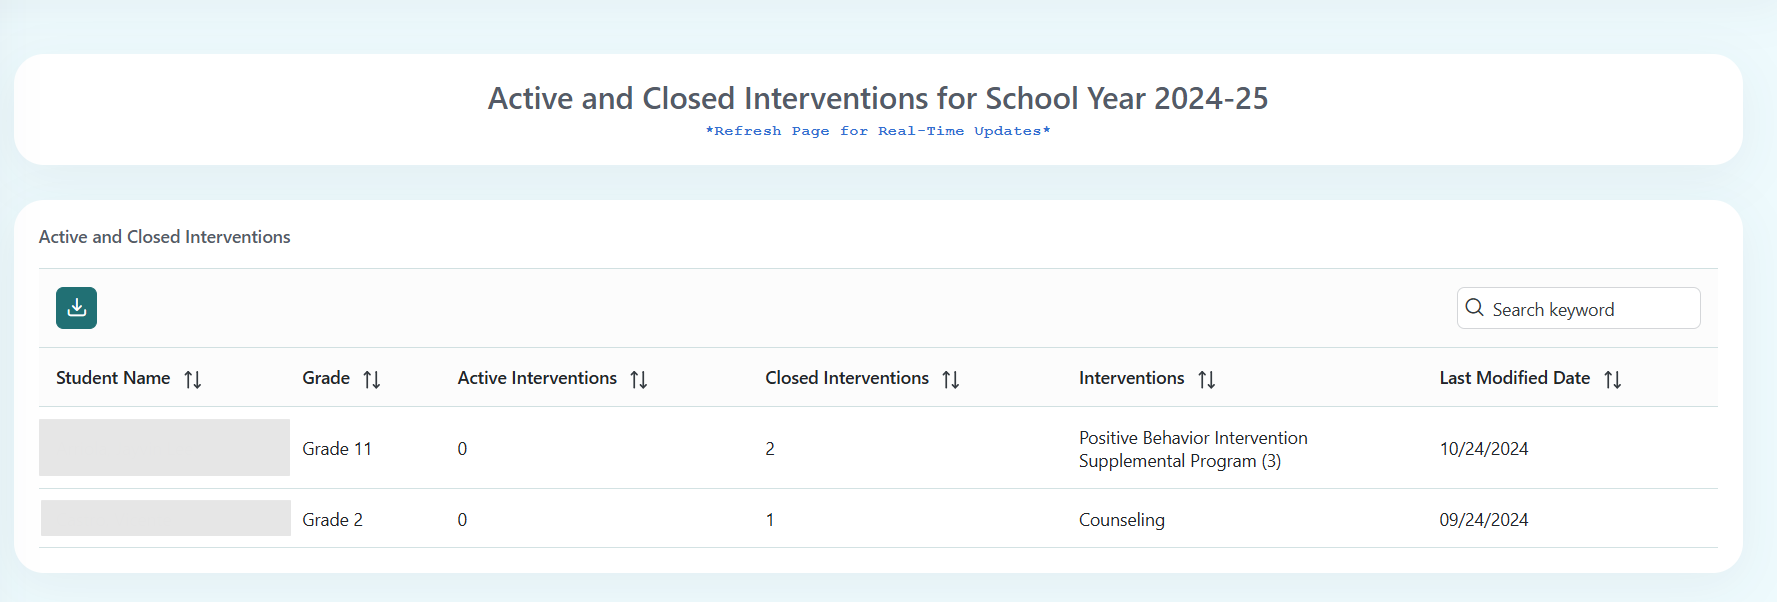Viewport: 1777px width, 602px height.
Task: Click the sort arrows beside Grade
Action: click(372, 379)
